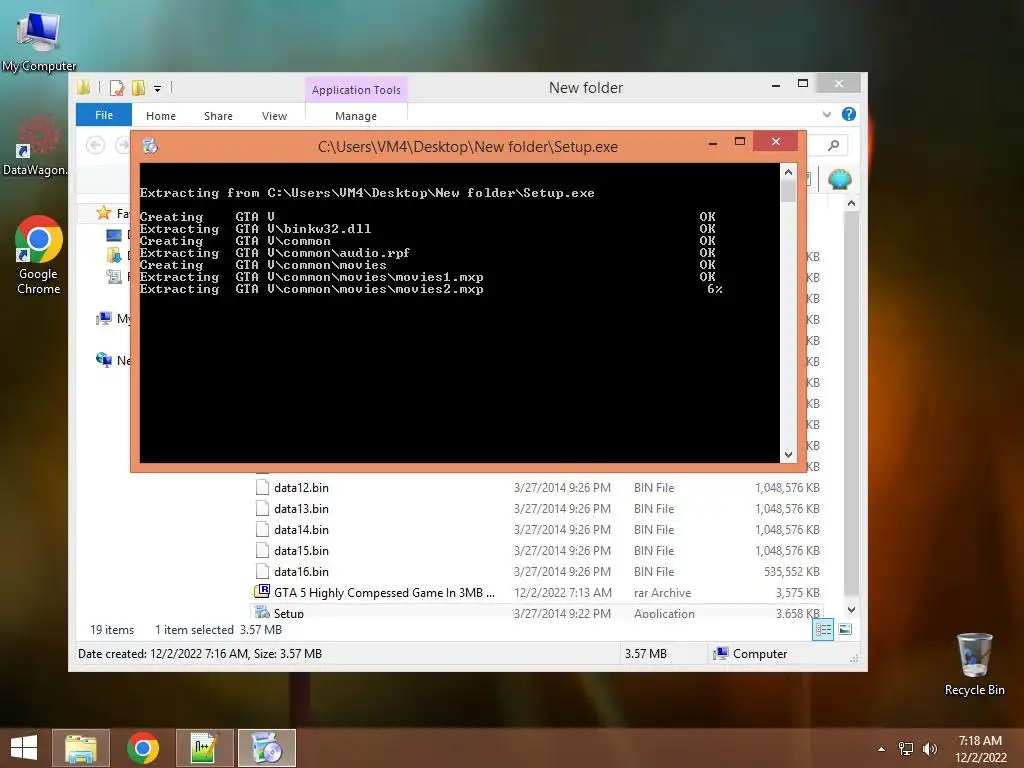Image resolution: width=1024 pixels, height=768 pixels.
Task: Open My Computer desktop icon
Action: [x=39, y=40]
